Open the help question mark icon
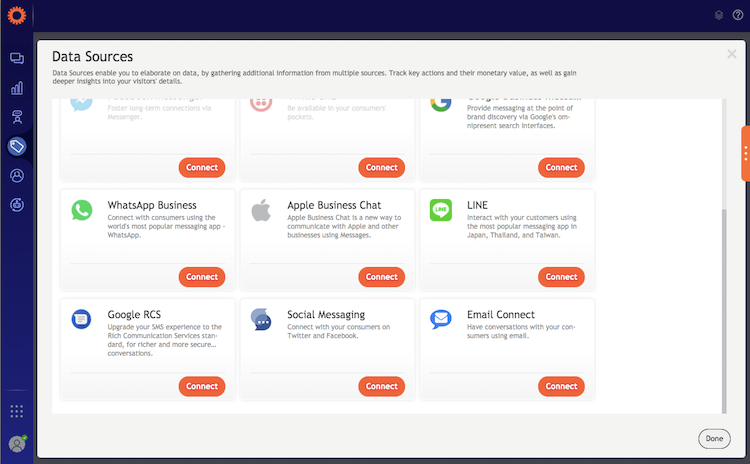The width and height of the screenshot is (750, 464). coord(738,15)
